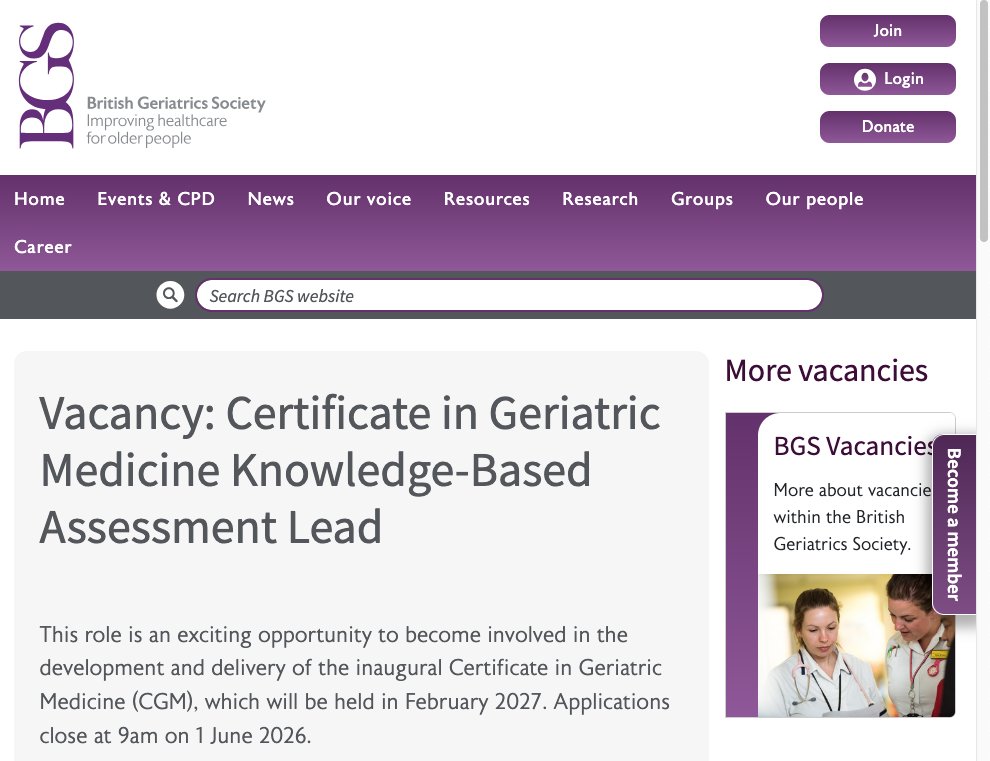Open the Our people menu

tap(814, 199)
